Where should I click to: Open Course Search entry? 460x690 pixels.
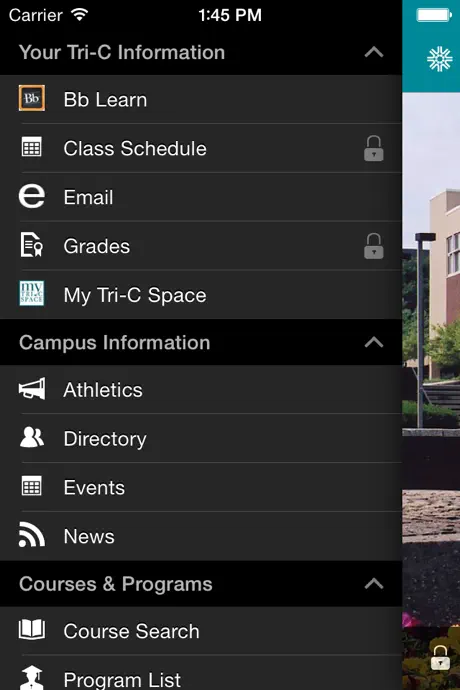(201, 631)
